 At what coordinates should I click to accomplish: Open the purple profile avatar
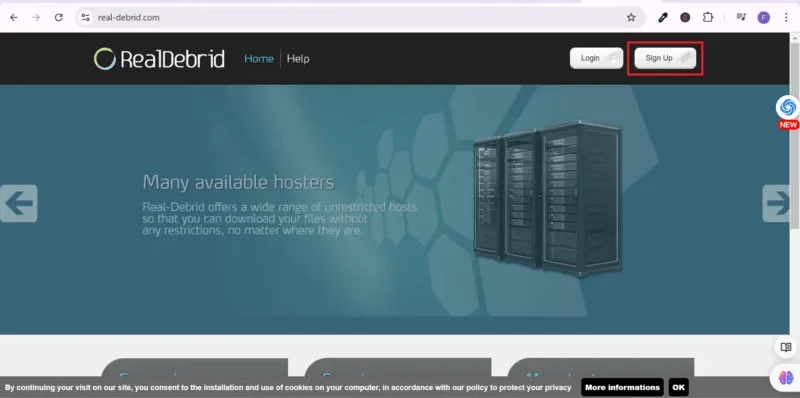[763, 18]
